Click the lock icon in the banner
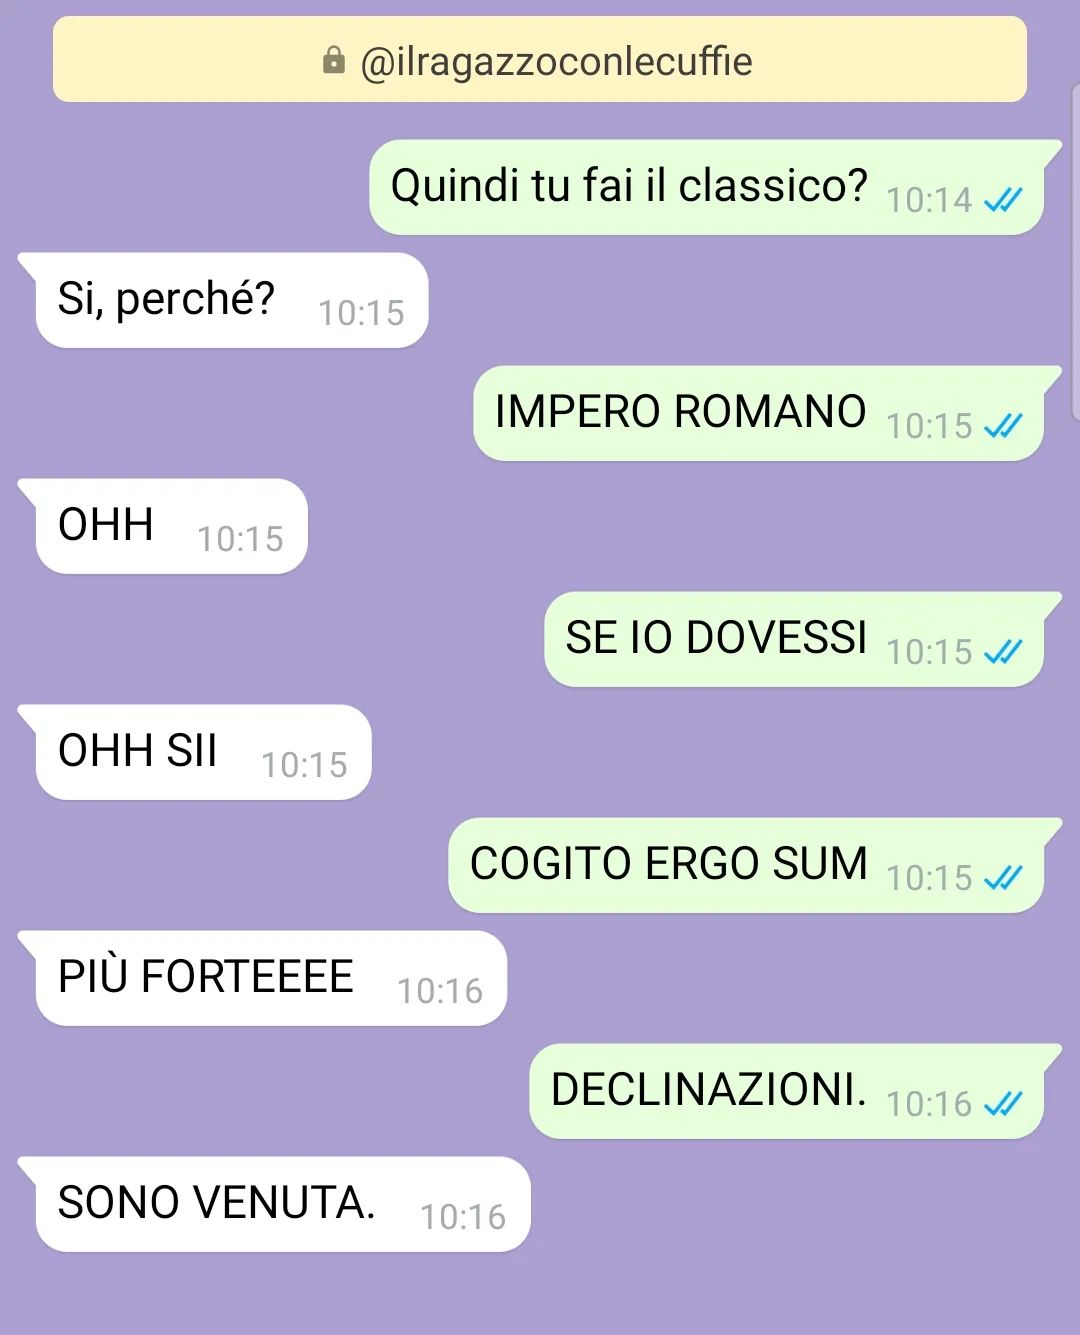 334,61
